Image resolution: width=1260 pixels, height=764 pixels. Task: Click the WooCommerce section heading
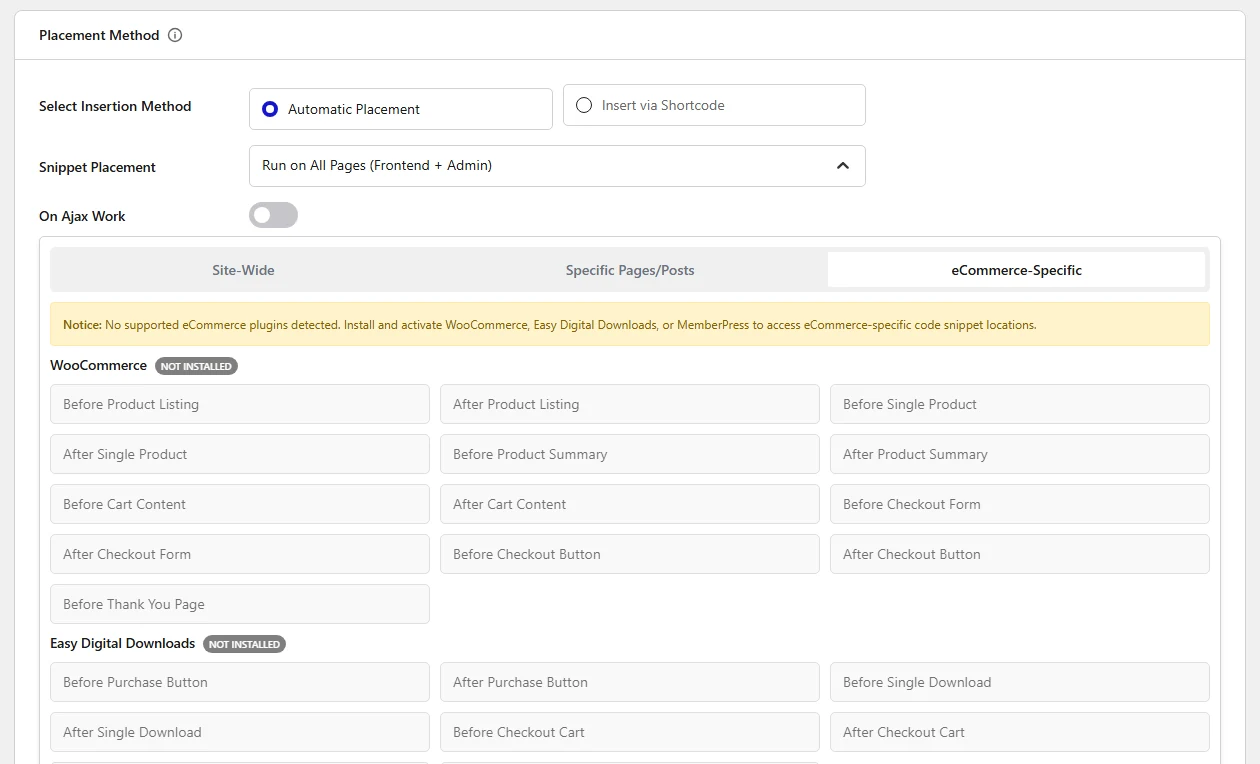(98, 365)
